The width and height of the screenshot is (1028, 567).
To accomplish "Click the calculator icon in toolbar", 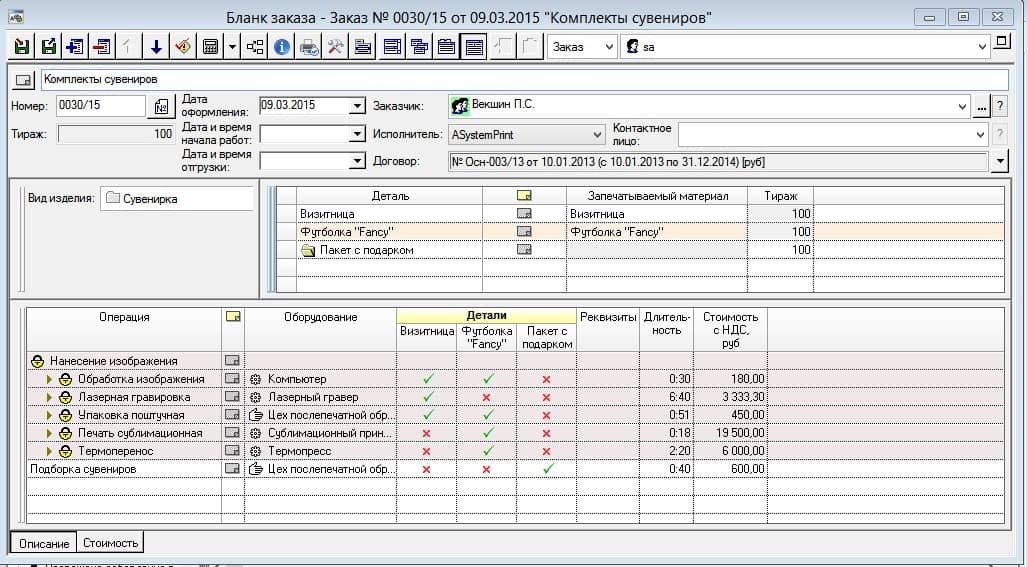I will pyautogui.click(x=210, y=46).
